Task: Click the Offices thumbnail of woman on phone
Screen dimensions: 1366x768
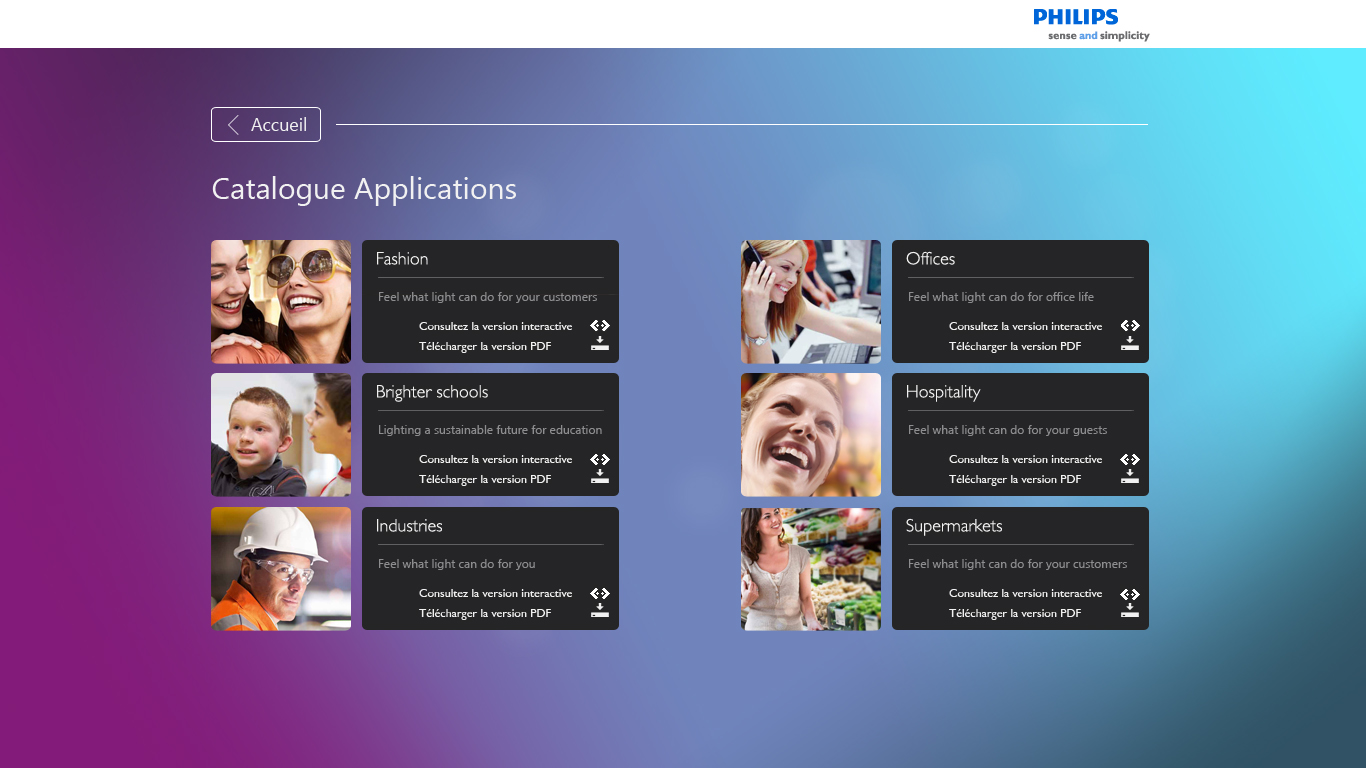Action: coord(811,301)
